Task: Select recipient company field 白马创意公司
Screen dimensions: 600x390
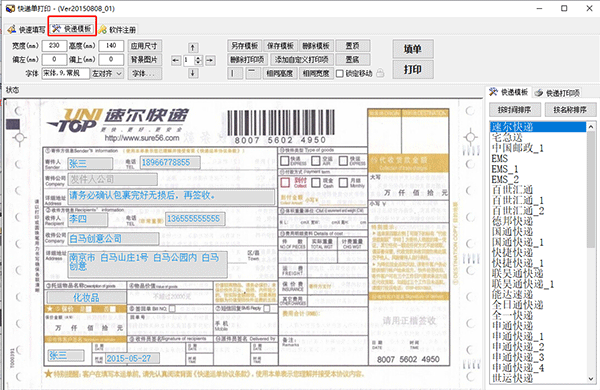Action: point(113,239)
